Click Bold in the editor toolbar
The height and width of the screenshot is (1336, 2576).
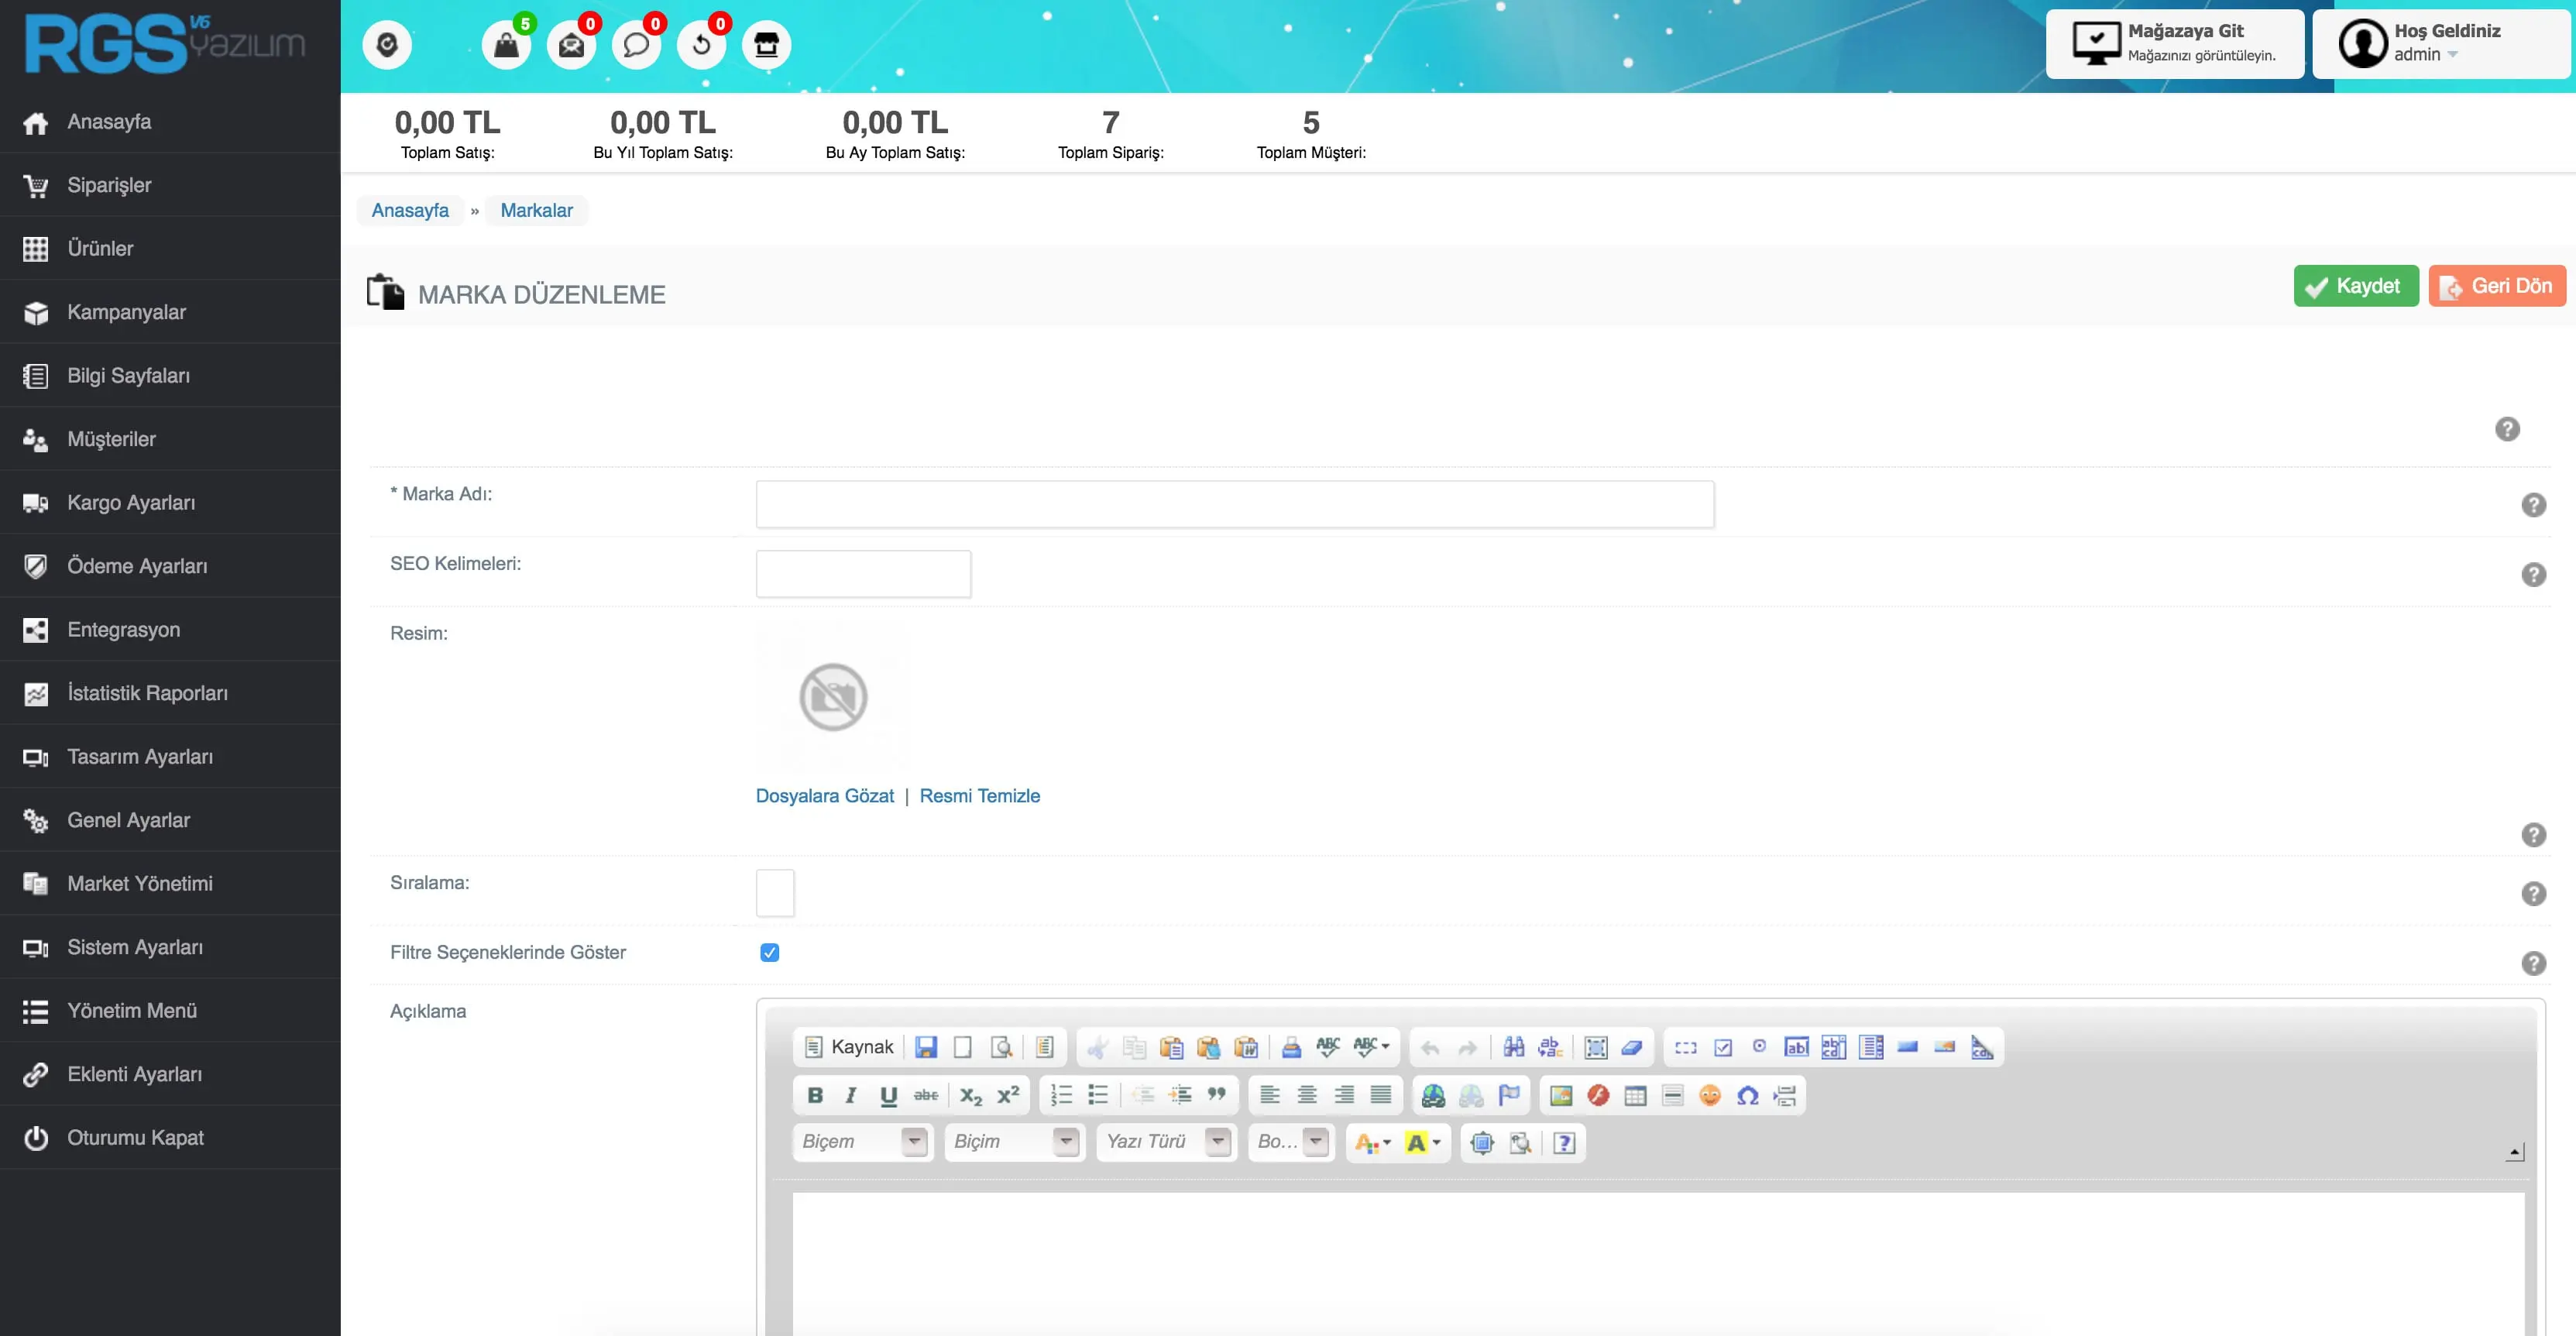[815, 1095]
